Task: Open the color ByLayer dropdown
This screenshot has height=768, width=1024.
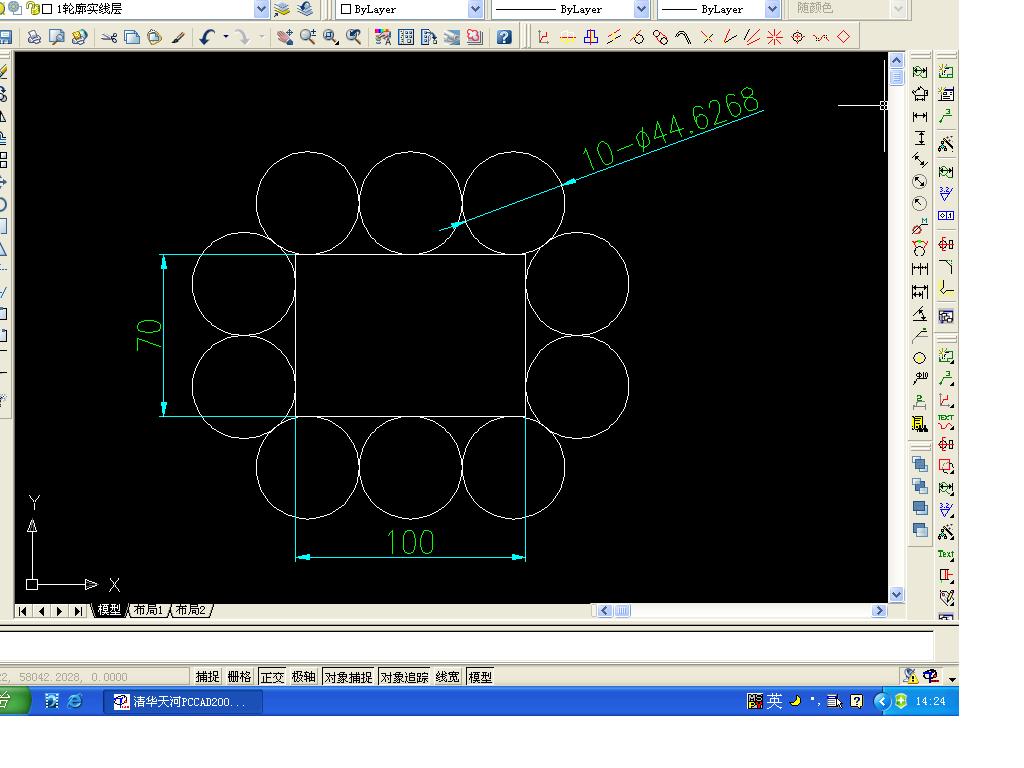Action: [x=475, y=9]
